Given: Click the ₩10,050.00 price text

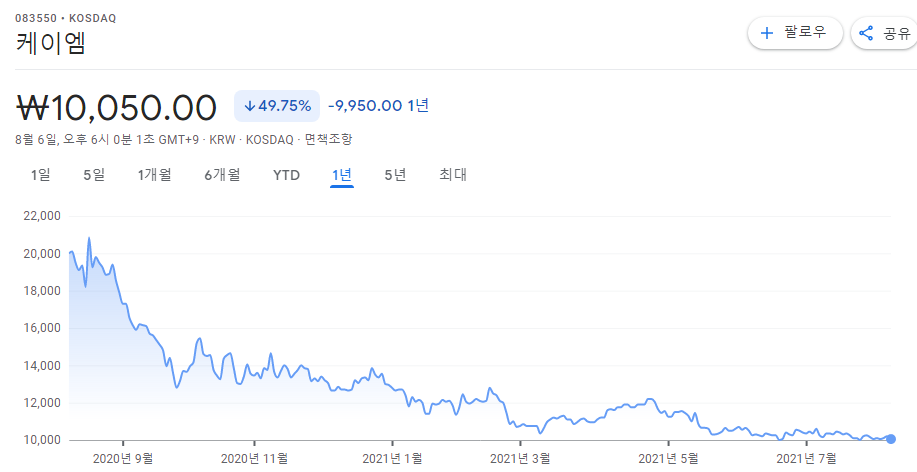Looking at the screenshot, I should point(116,108).
